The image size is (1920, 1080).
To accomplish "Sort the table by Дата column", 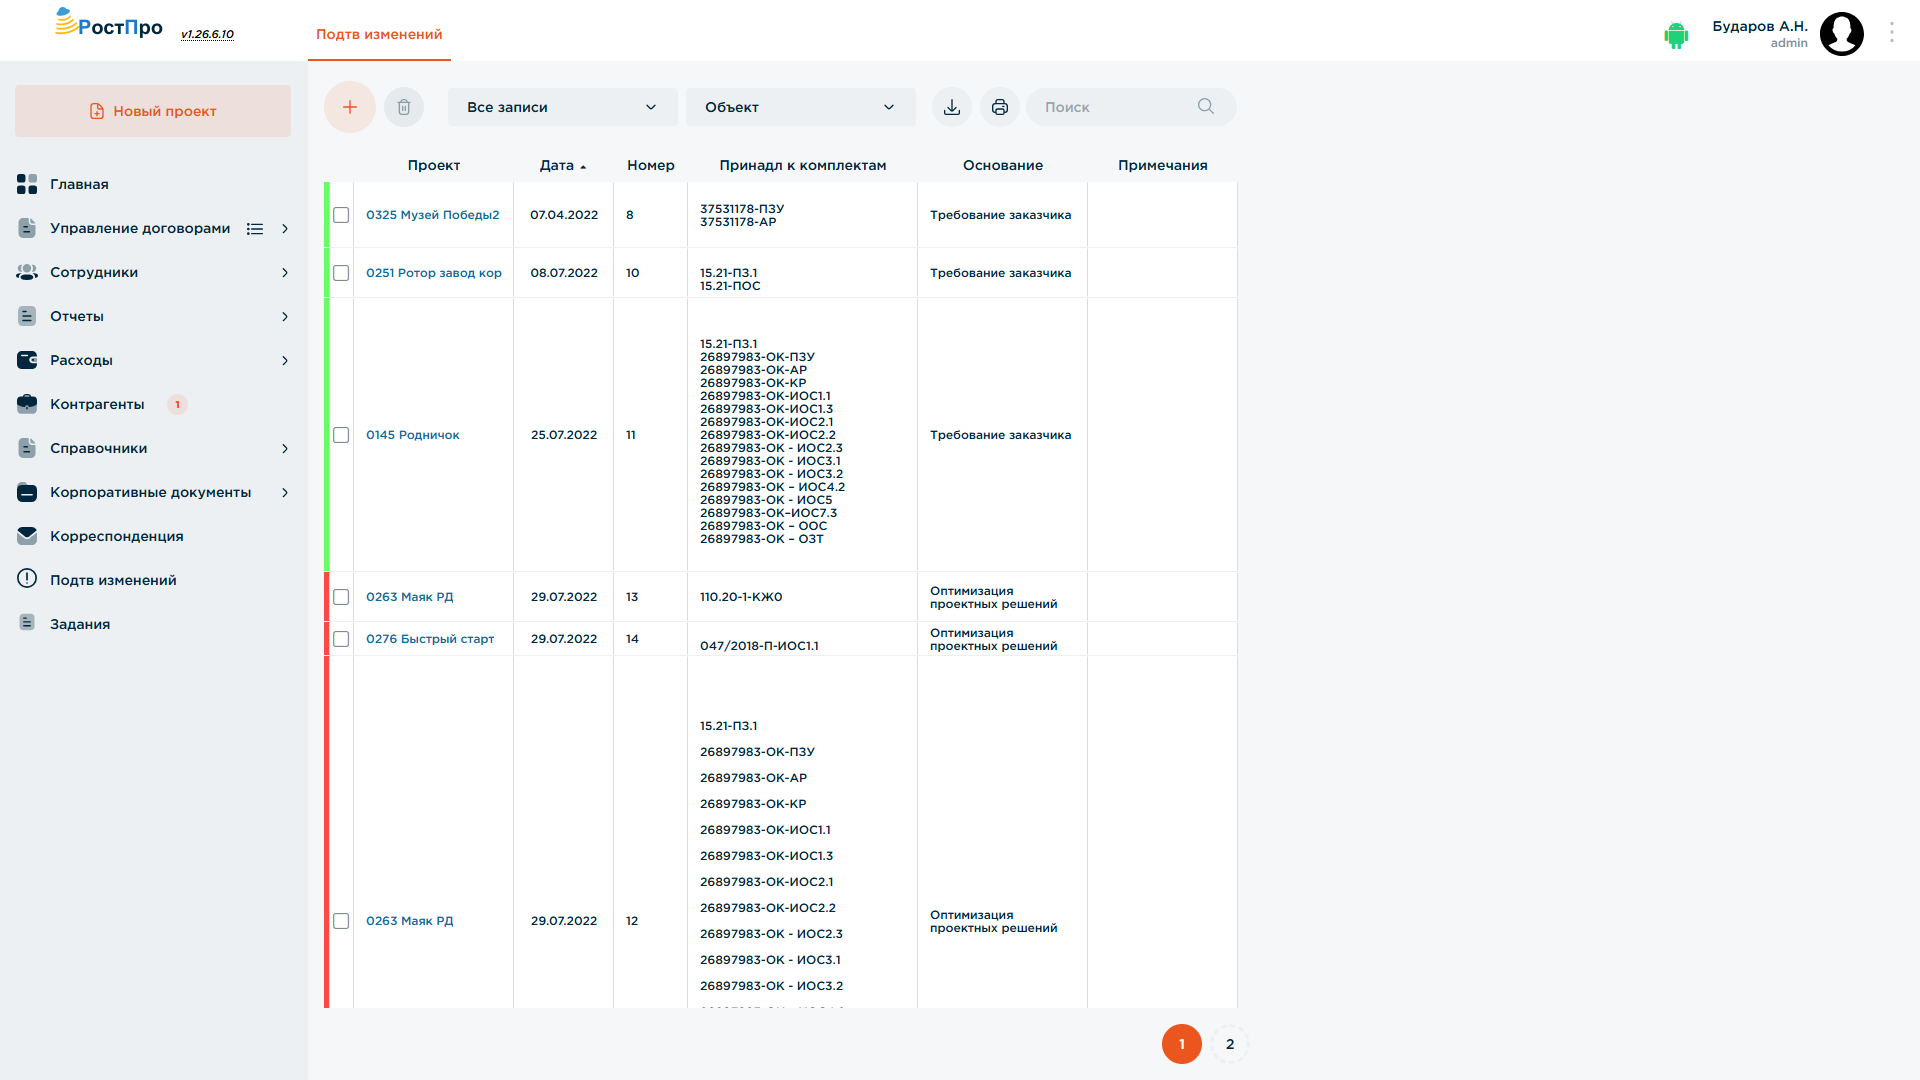I will coord(563,165).
